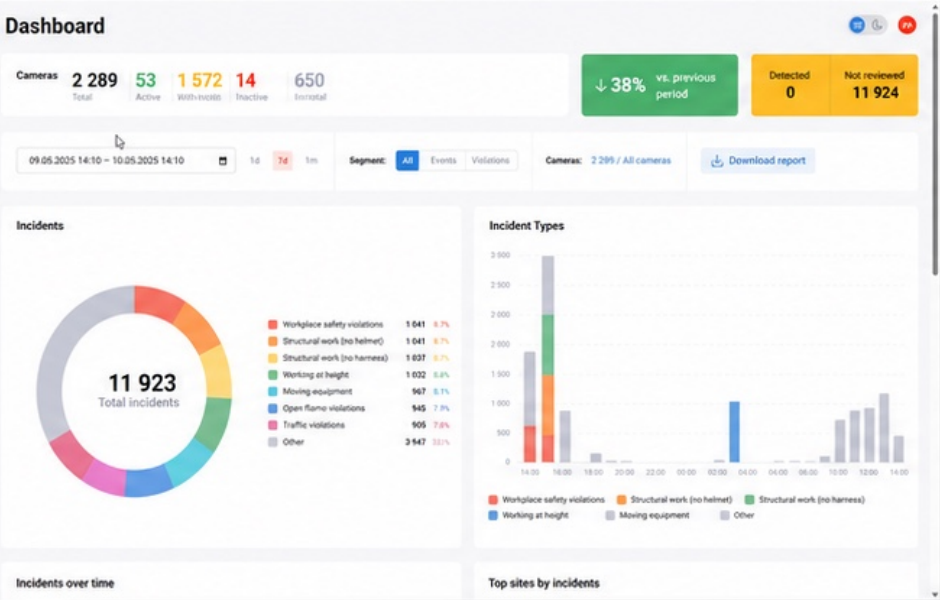Screen dimensions: 940x600
Task: Click the Top sites by incidents heading
Action: coord(544,583)
